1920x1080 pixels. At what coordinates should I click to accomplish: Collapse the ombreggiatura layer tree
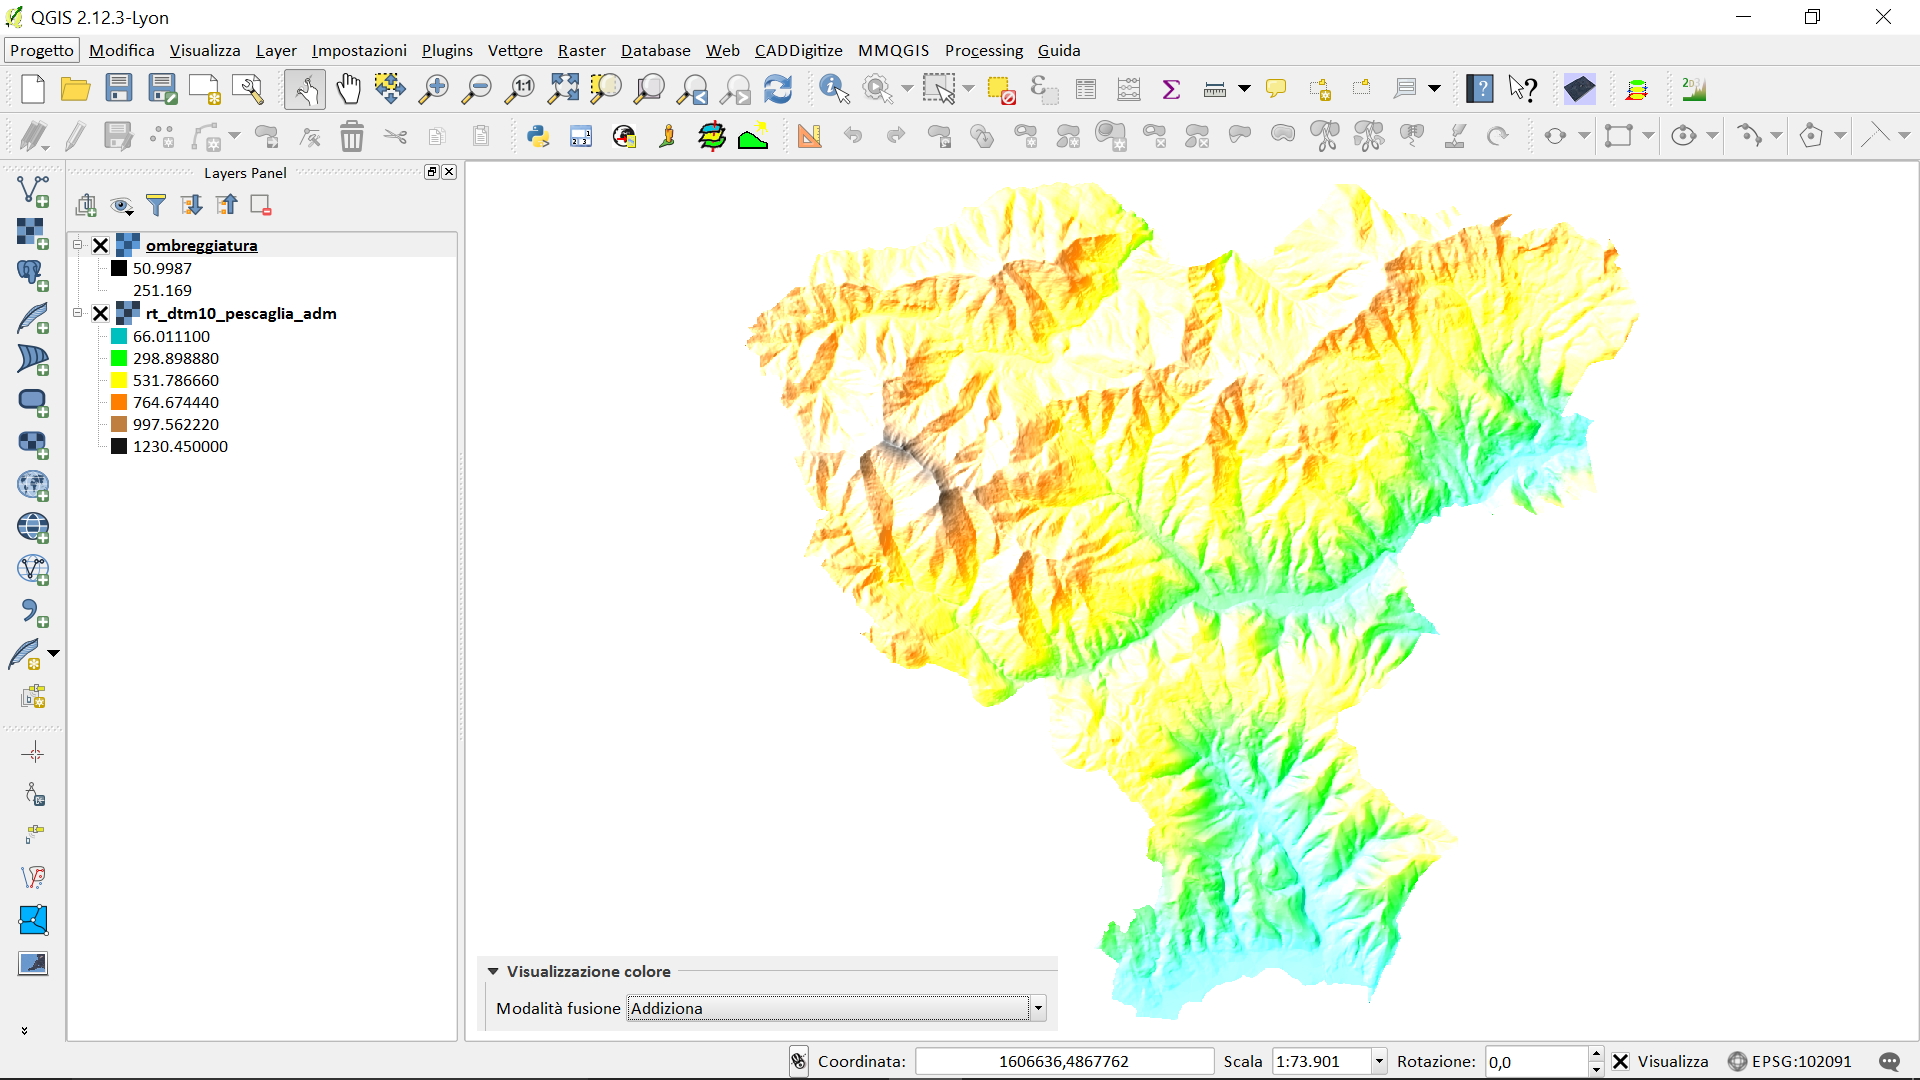click(77, 244)
